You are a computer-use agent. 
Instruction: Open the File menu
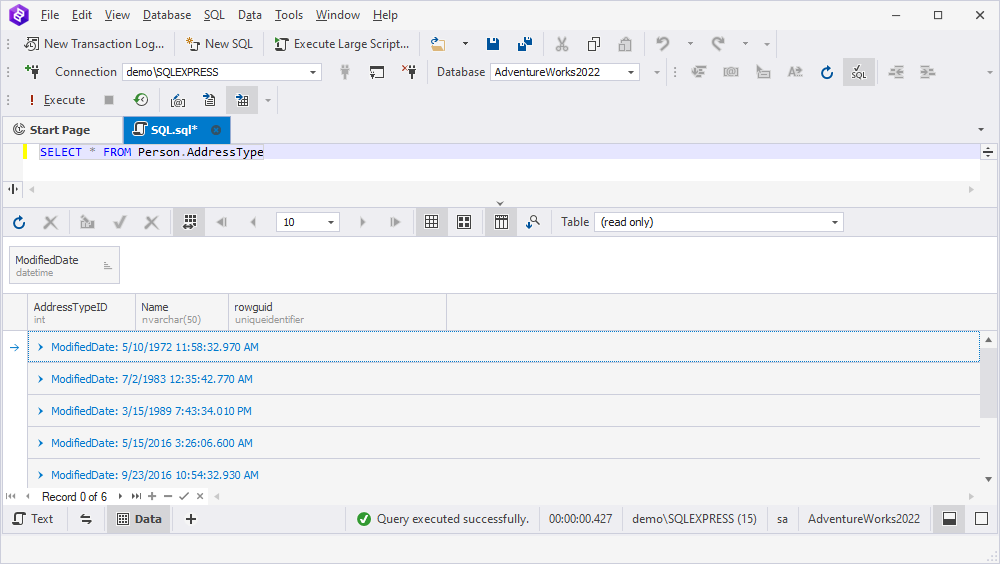tap(50, 15)
